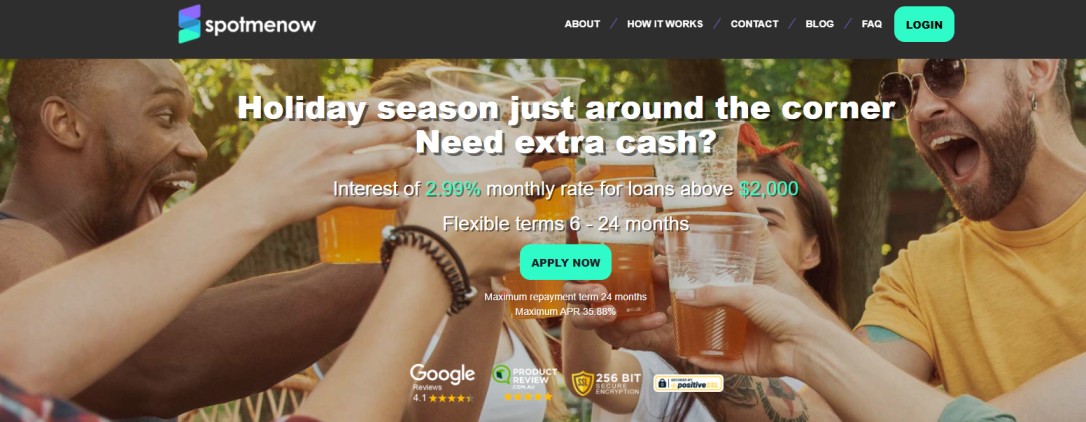Open the Blog navigation link

click(x=819, y=24)
